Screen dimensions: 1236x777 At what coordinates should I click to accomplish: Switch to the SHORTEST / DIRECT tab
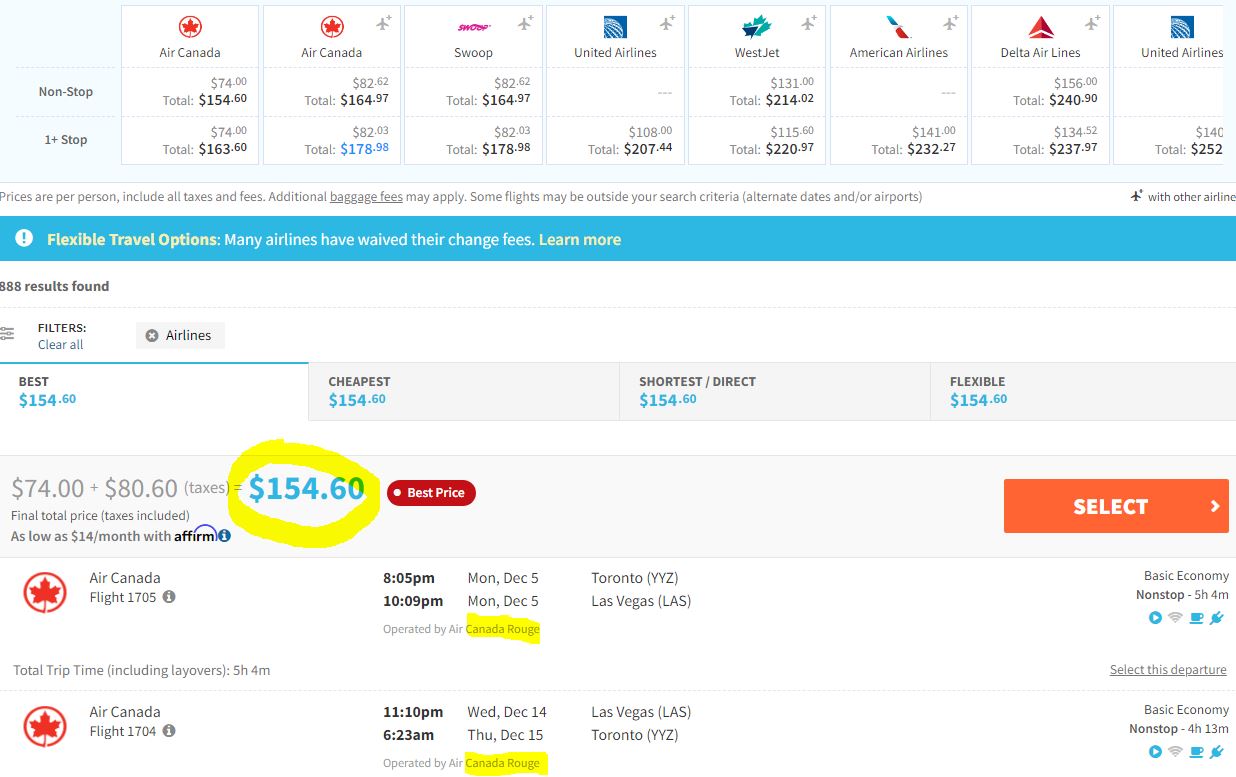click(775, 390)
